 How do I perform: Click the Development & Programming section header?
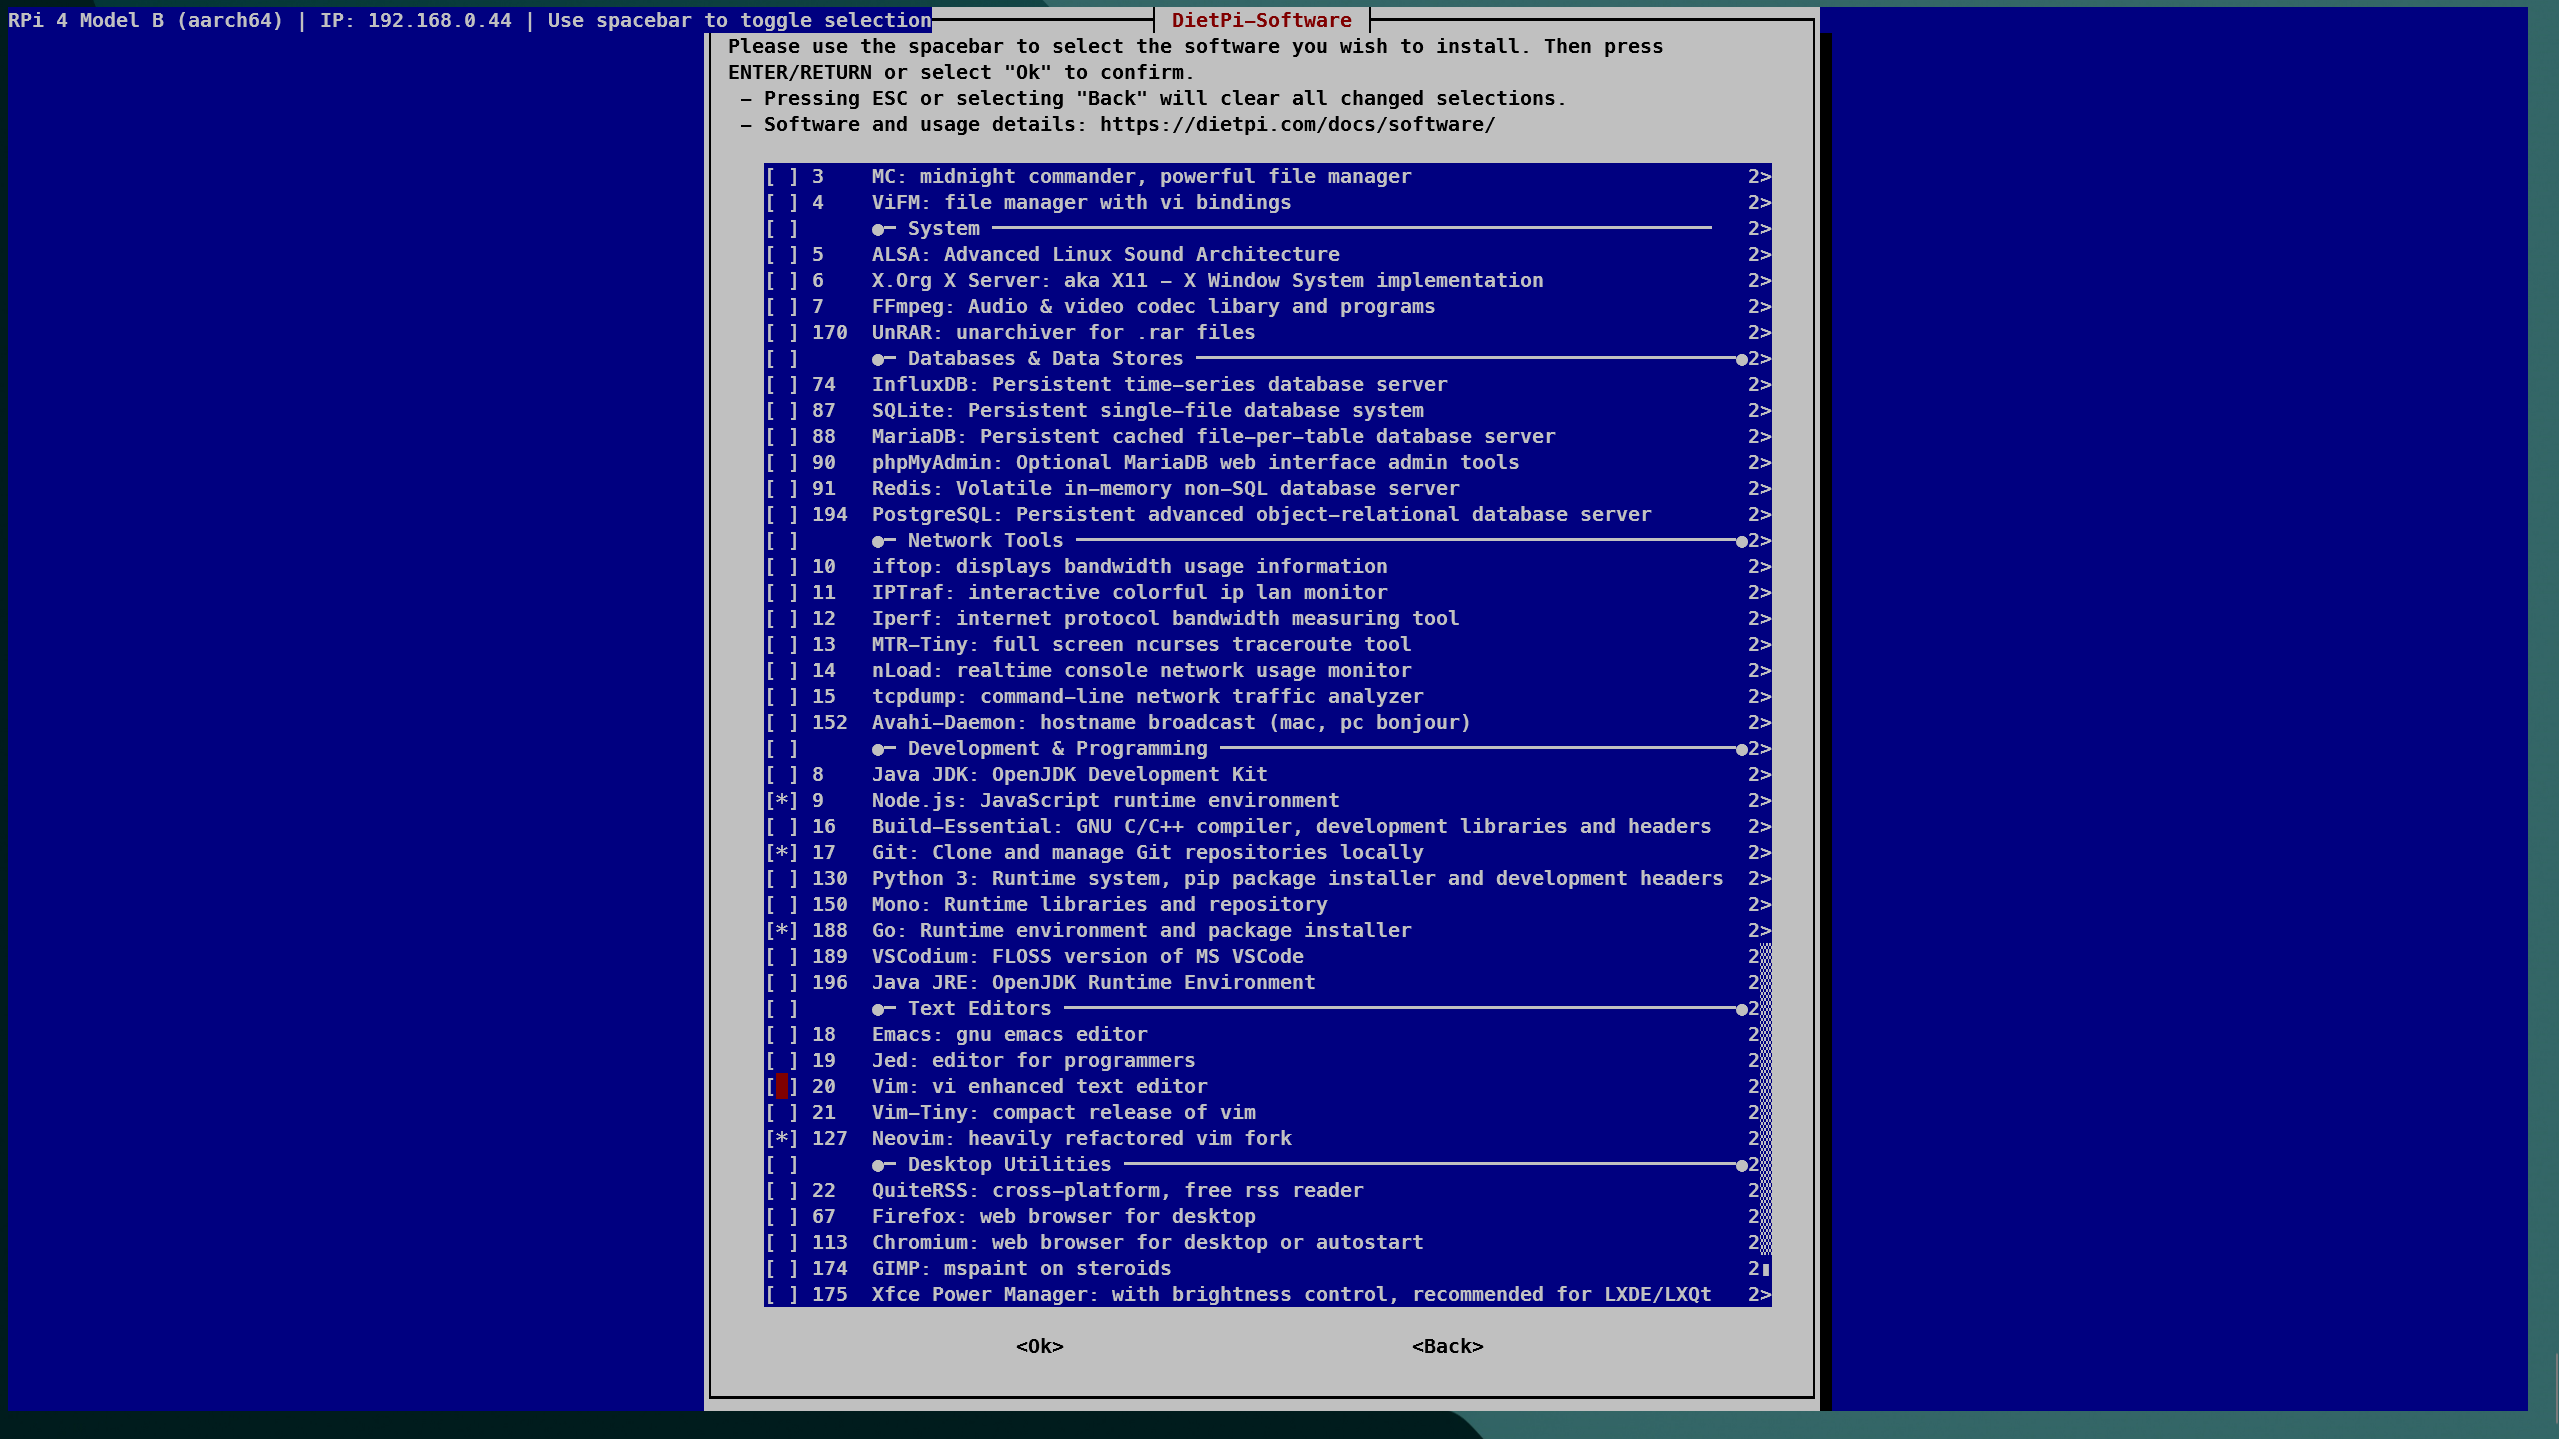pyautogui.click(x=1056, y=749)
